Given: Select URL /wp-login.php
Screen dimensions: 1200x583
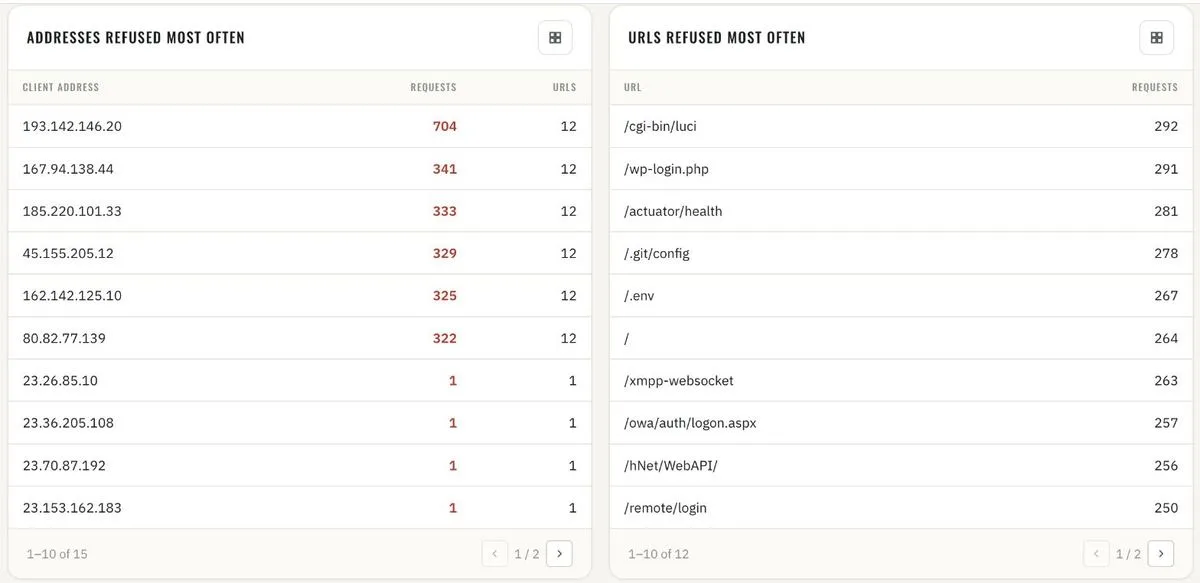Looking at the screenshot, I should 666,169.
